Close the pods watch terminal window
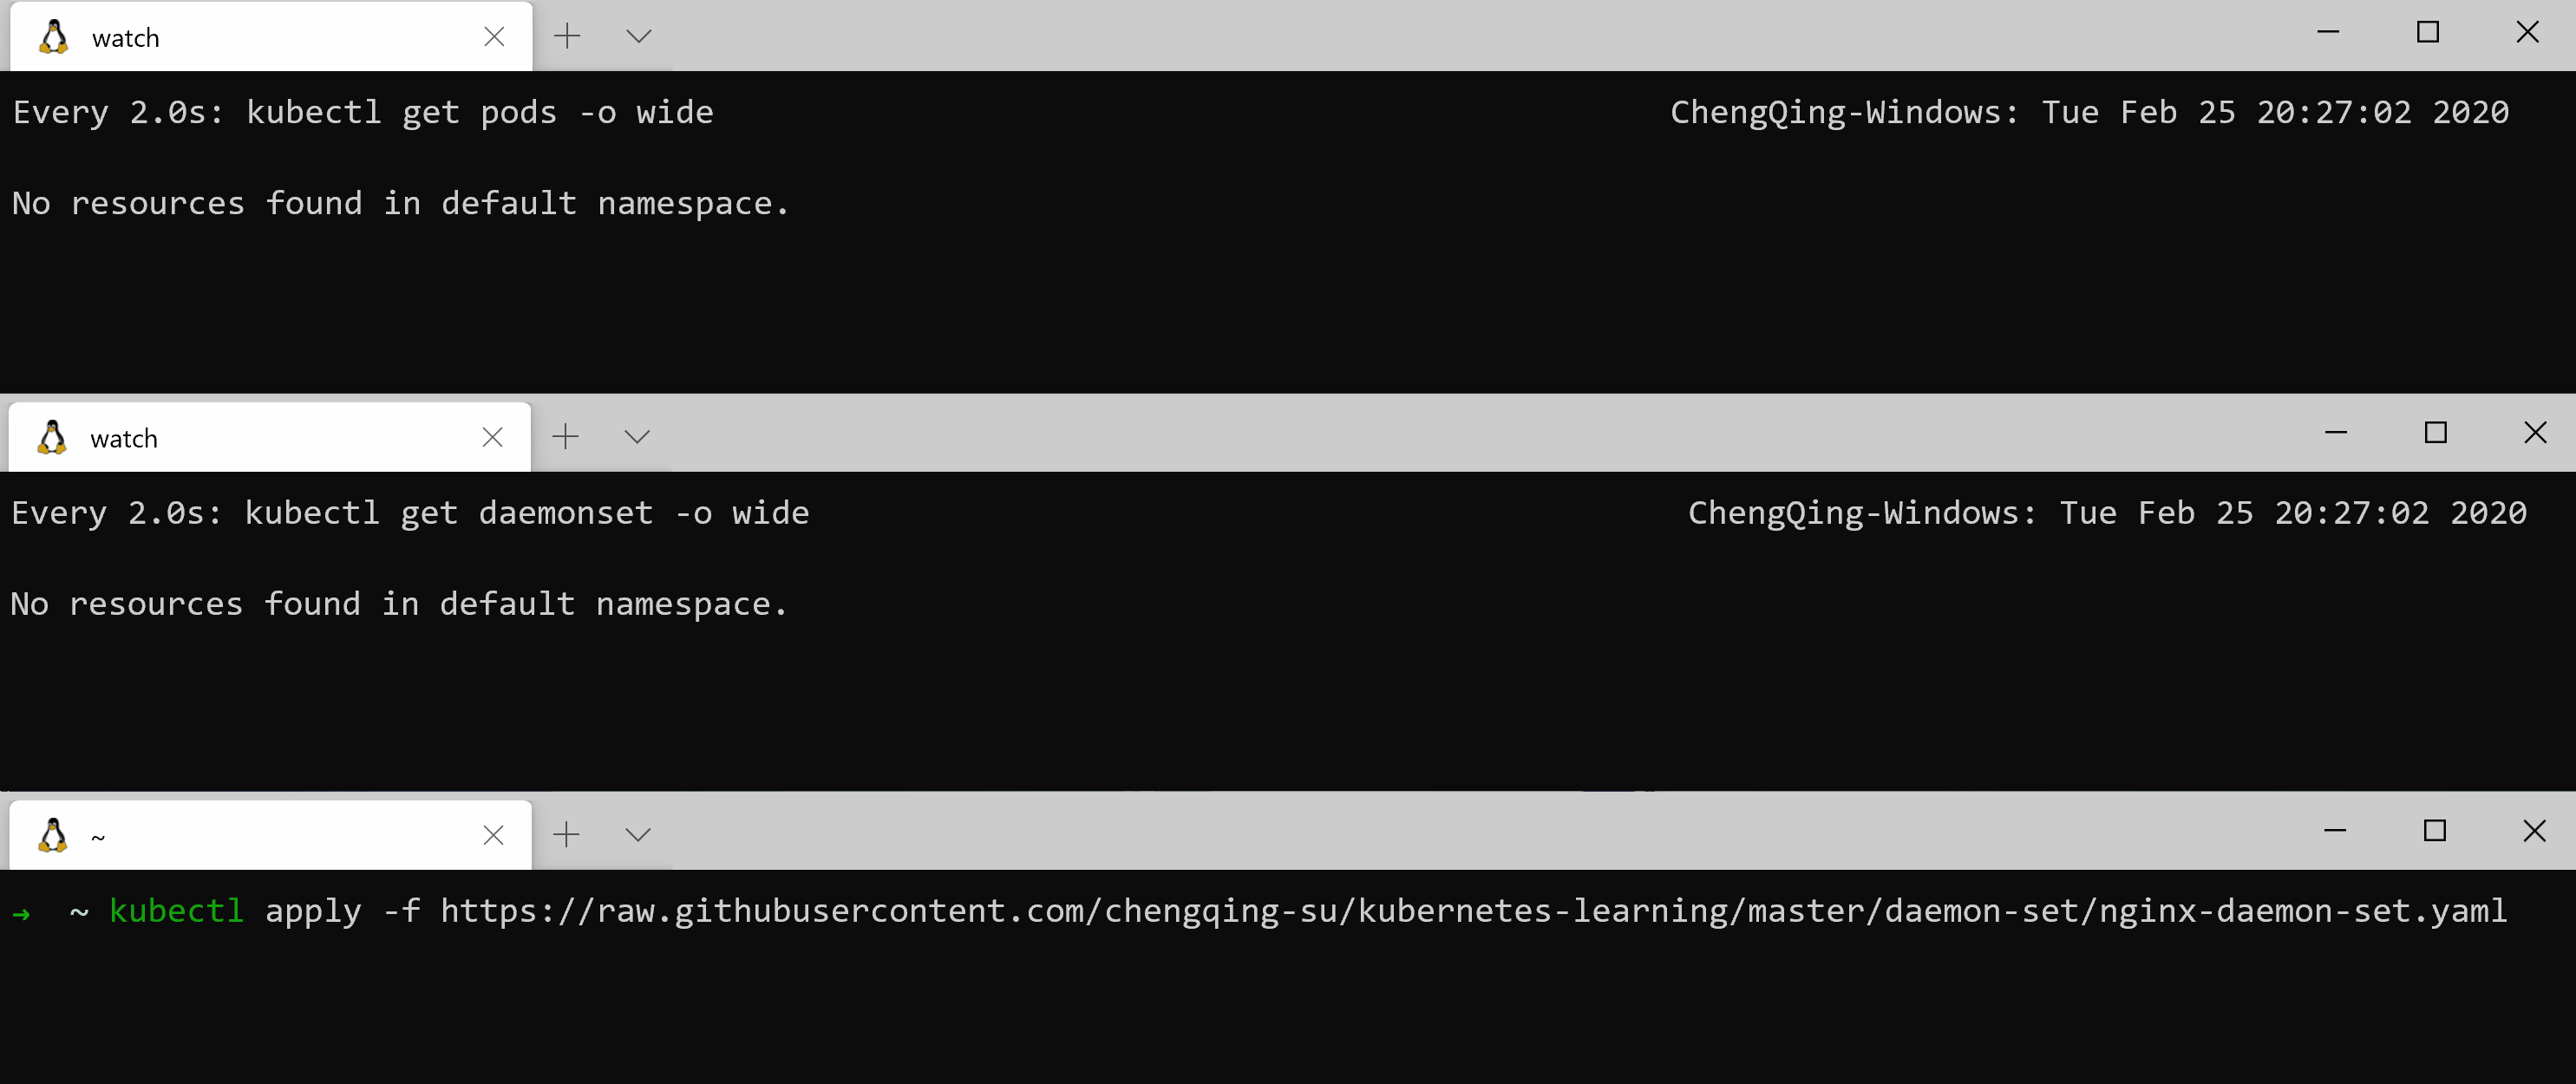The width and height of the screenshot is (2576, 1084). pos(2527,33)
